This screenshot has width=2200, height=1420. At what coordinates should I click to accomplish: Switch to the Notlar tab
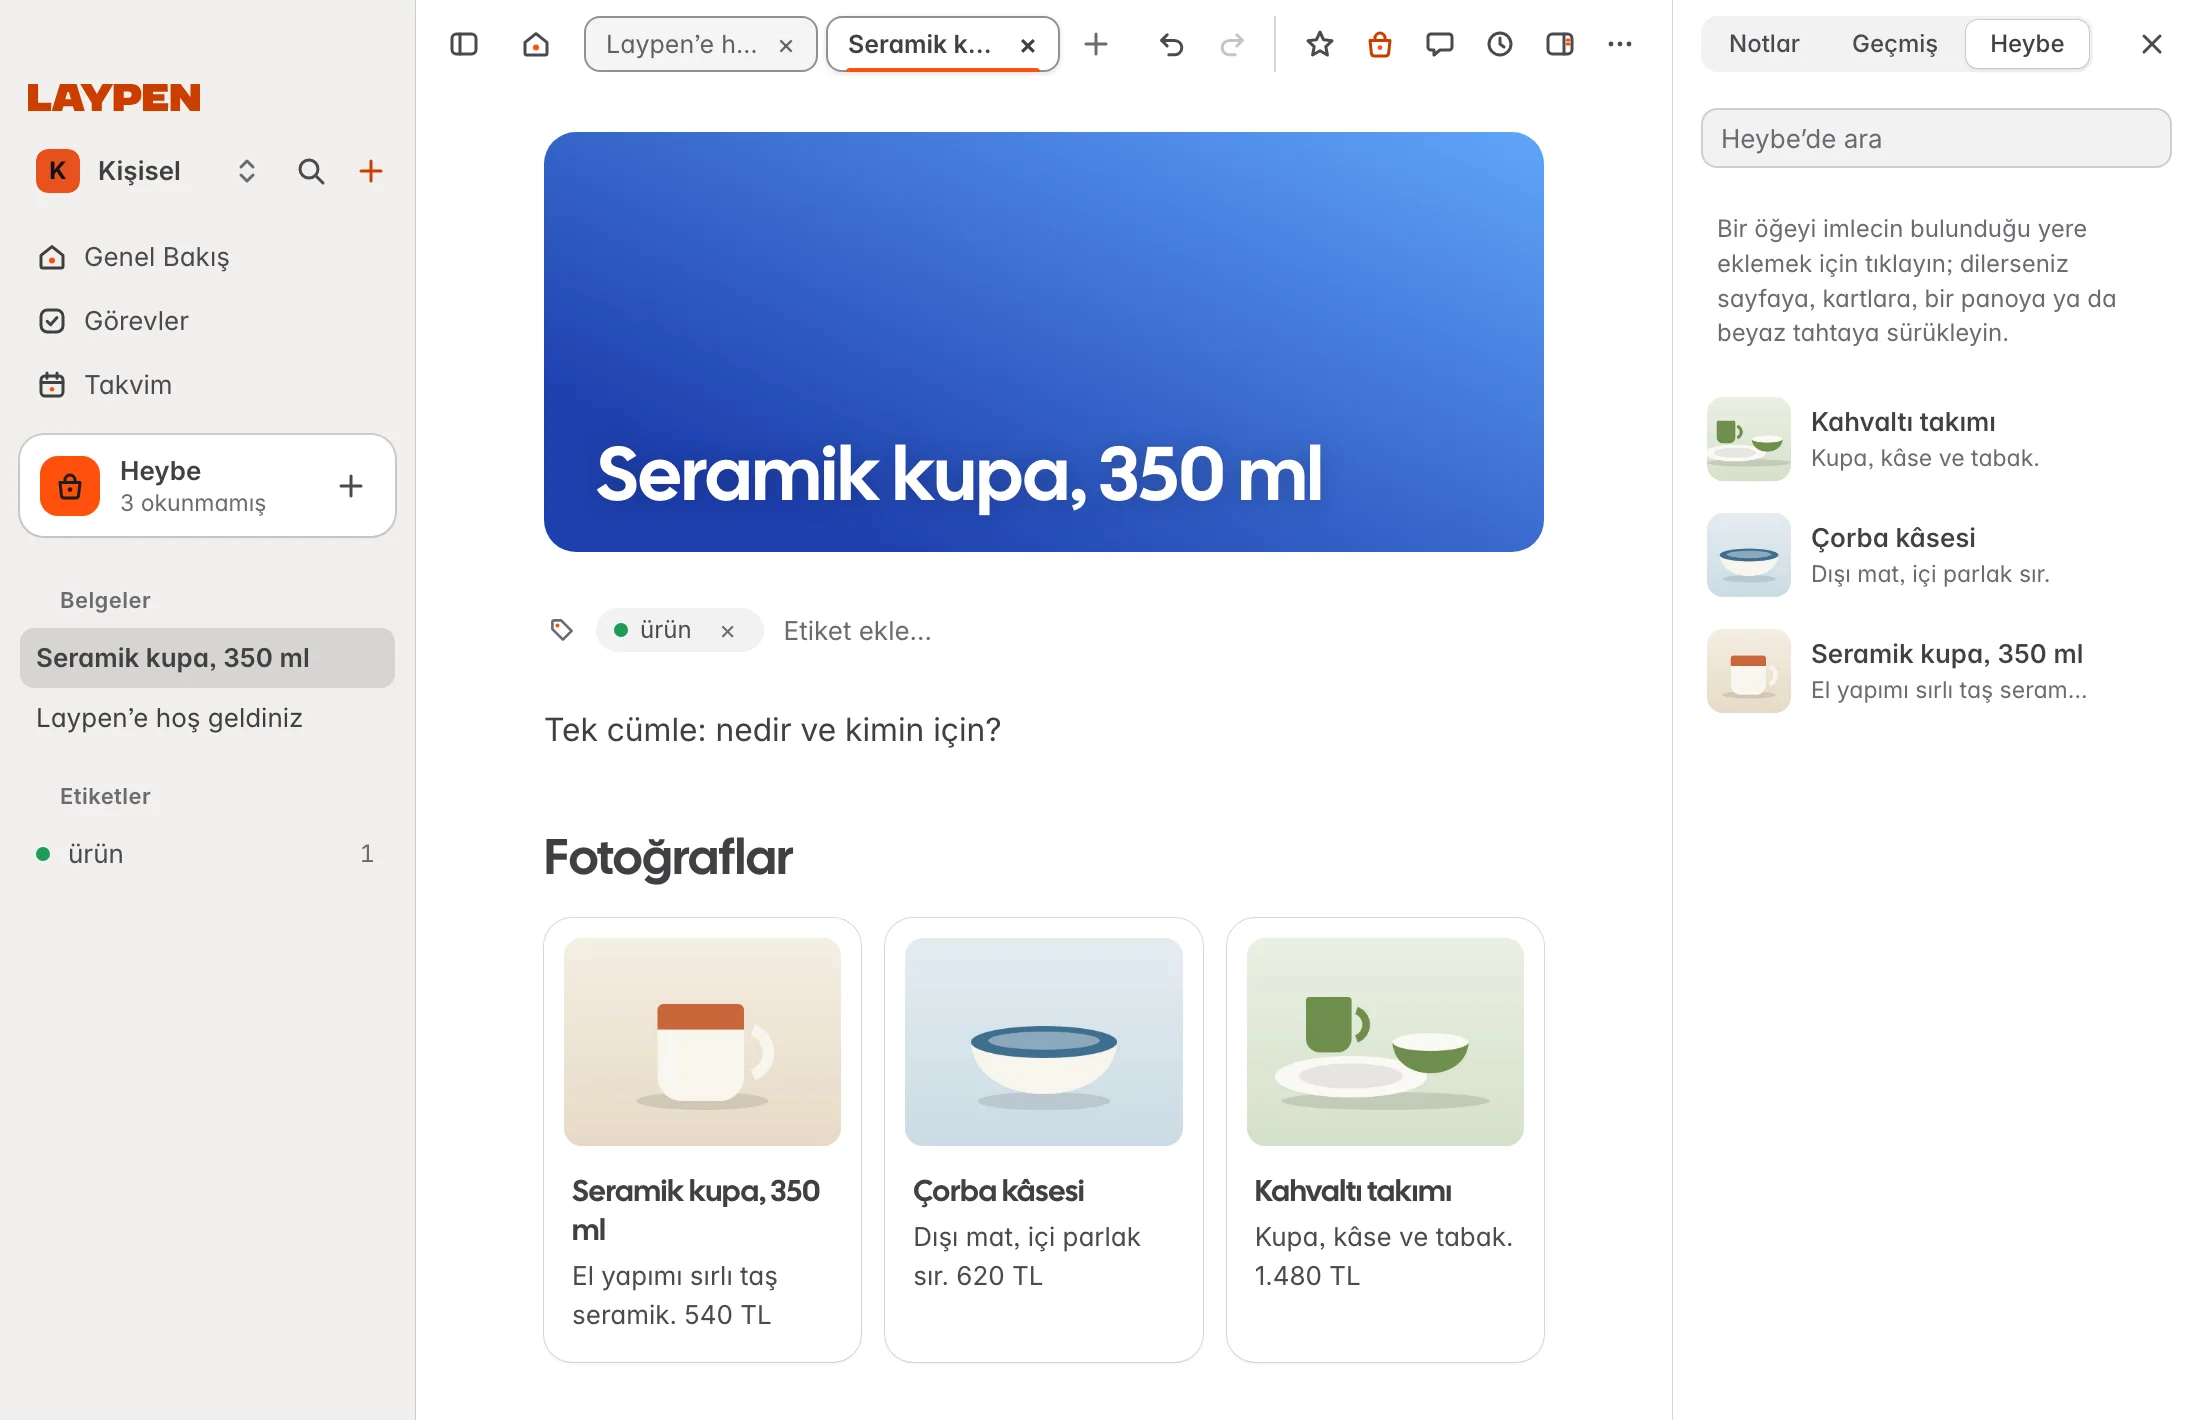[1764, 44]
